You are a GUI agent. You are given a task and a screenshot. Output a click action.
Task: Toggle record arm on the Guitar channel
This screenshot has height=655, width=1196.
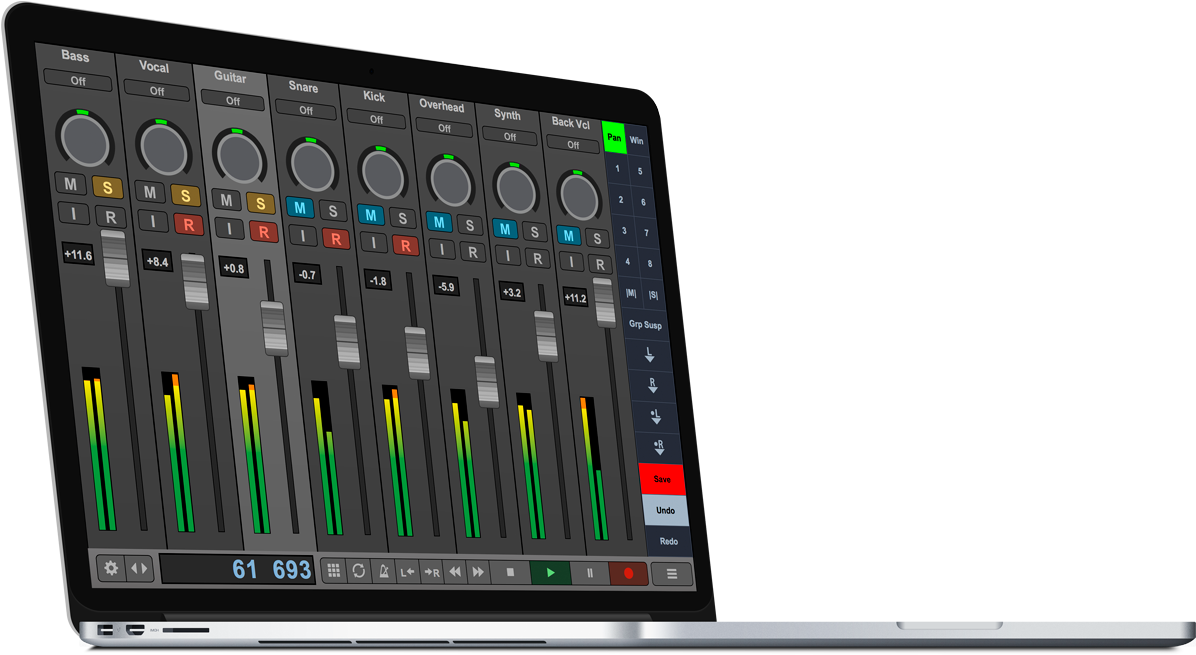coord(263,232)
